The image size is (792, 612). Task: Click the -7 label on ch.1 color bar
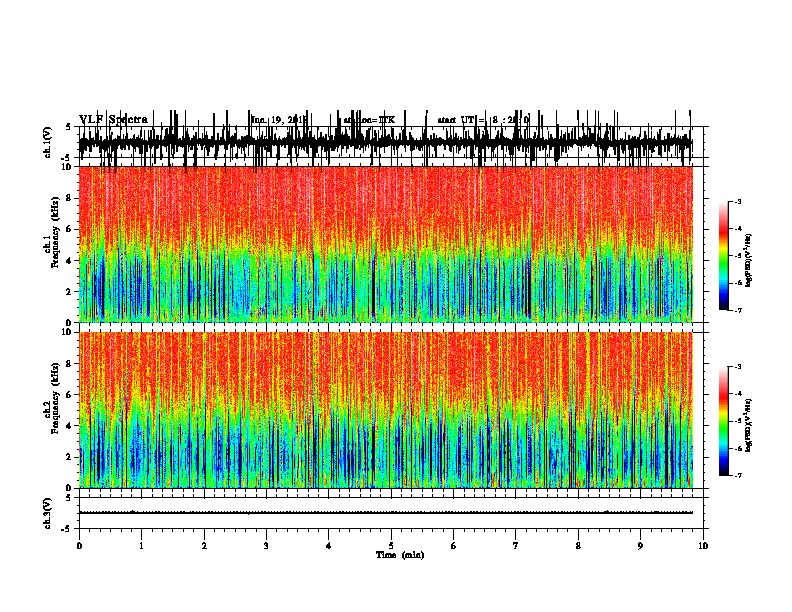737,310
